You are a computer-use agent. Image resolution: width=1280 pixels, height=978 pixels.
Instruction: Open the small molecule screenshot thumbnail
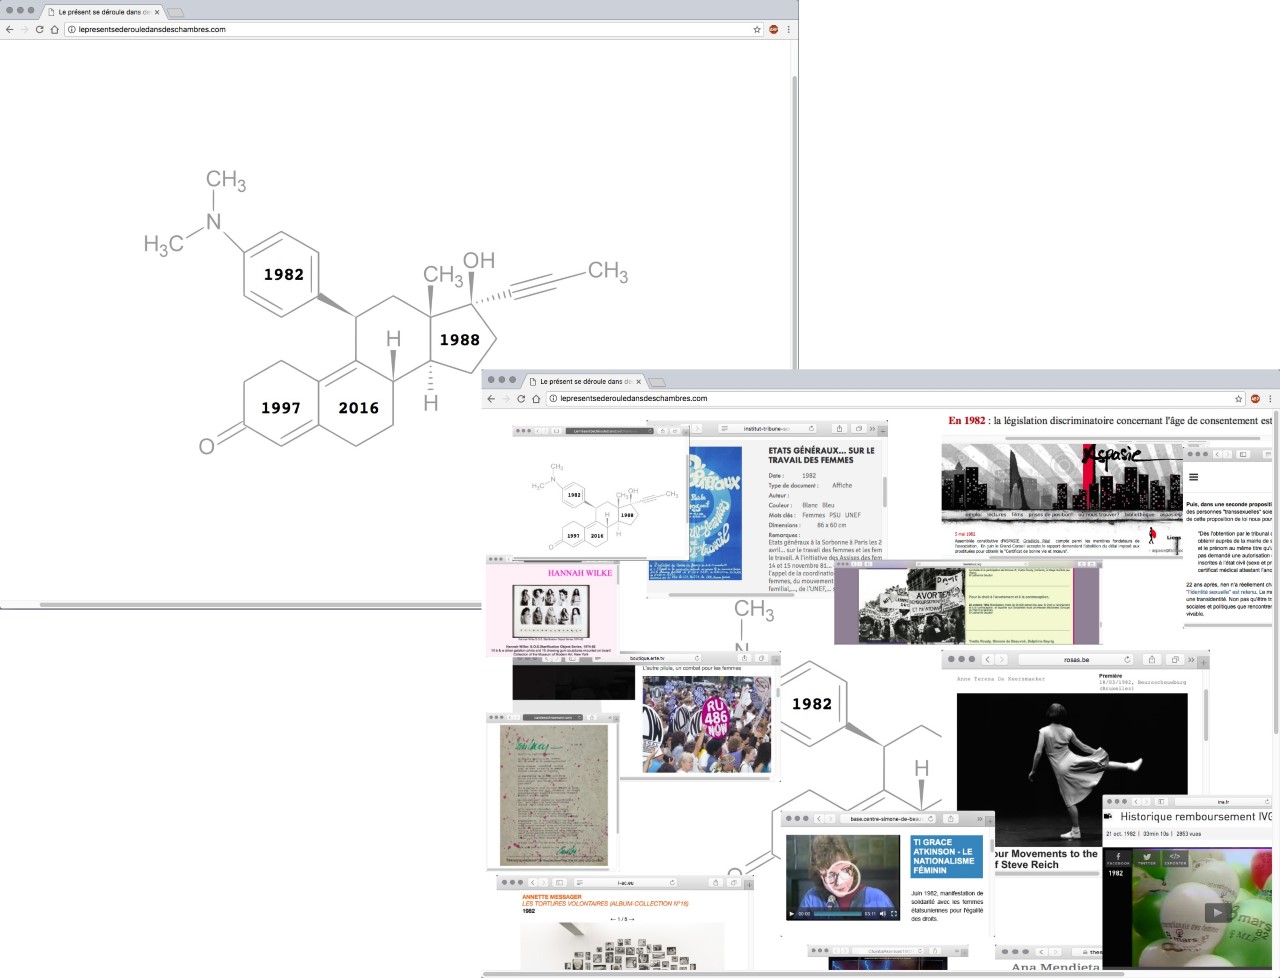[x=601, y=492]
